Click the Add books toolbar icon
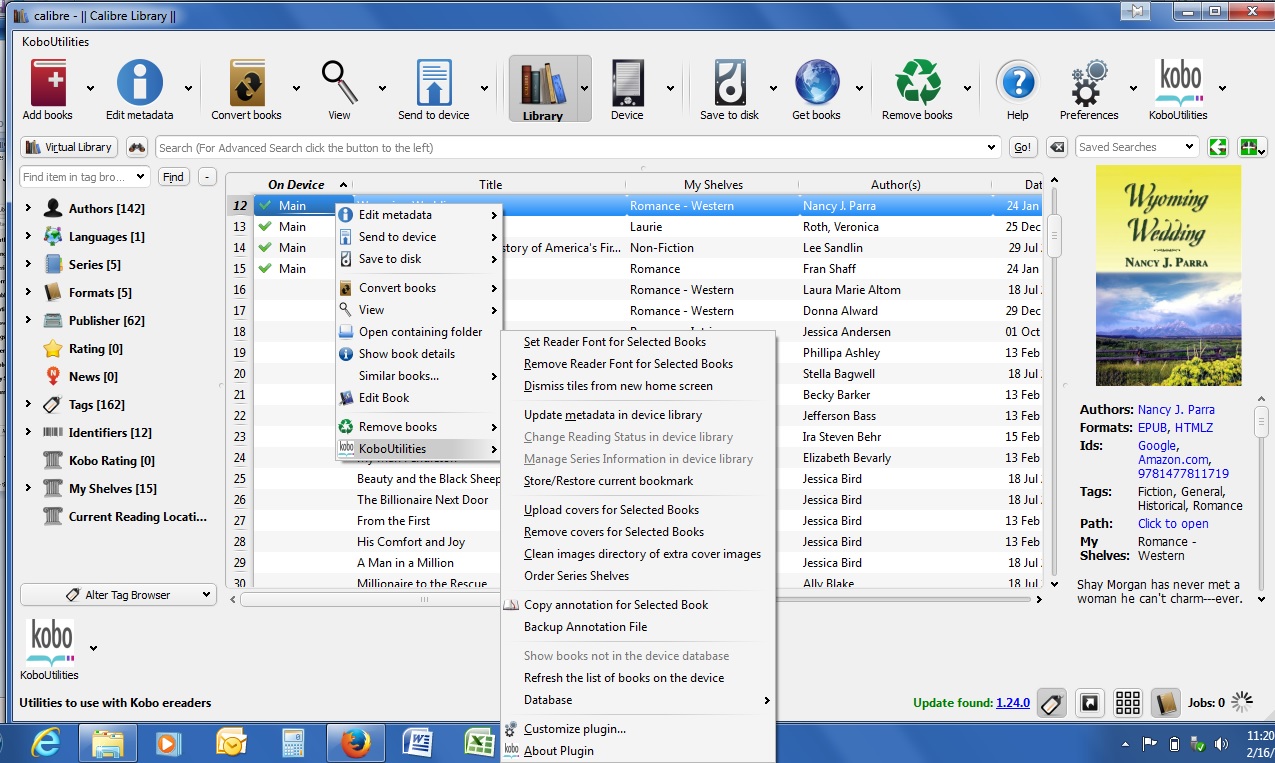This screenshot has height=763, width=1275. click(x=47, y=84)
